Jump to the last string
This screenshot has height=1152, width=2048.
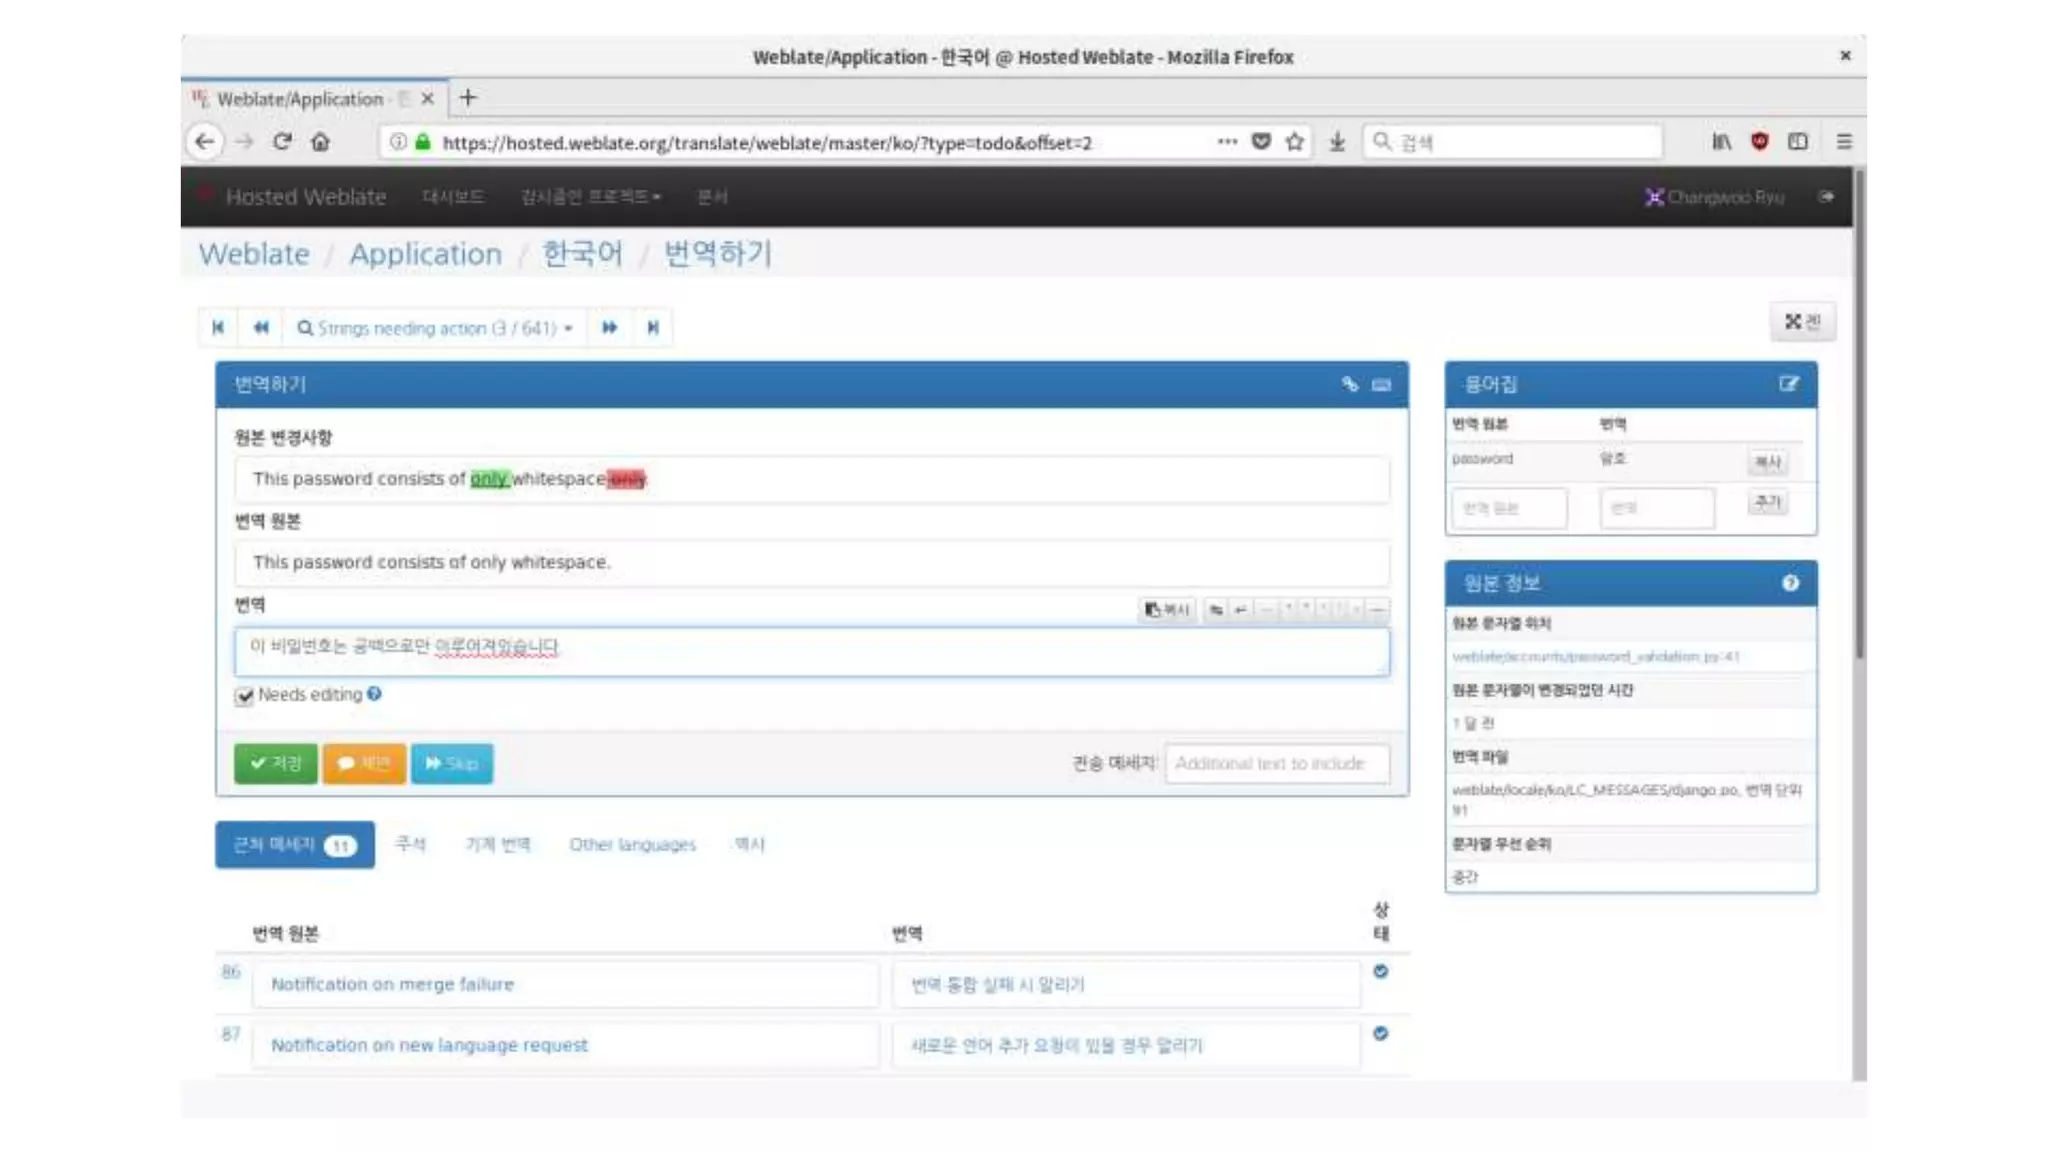pos(653,328)
